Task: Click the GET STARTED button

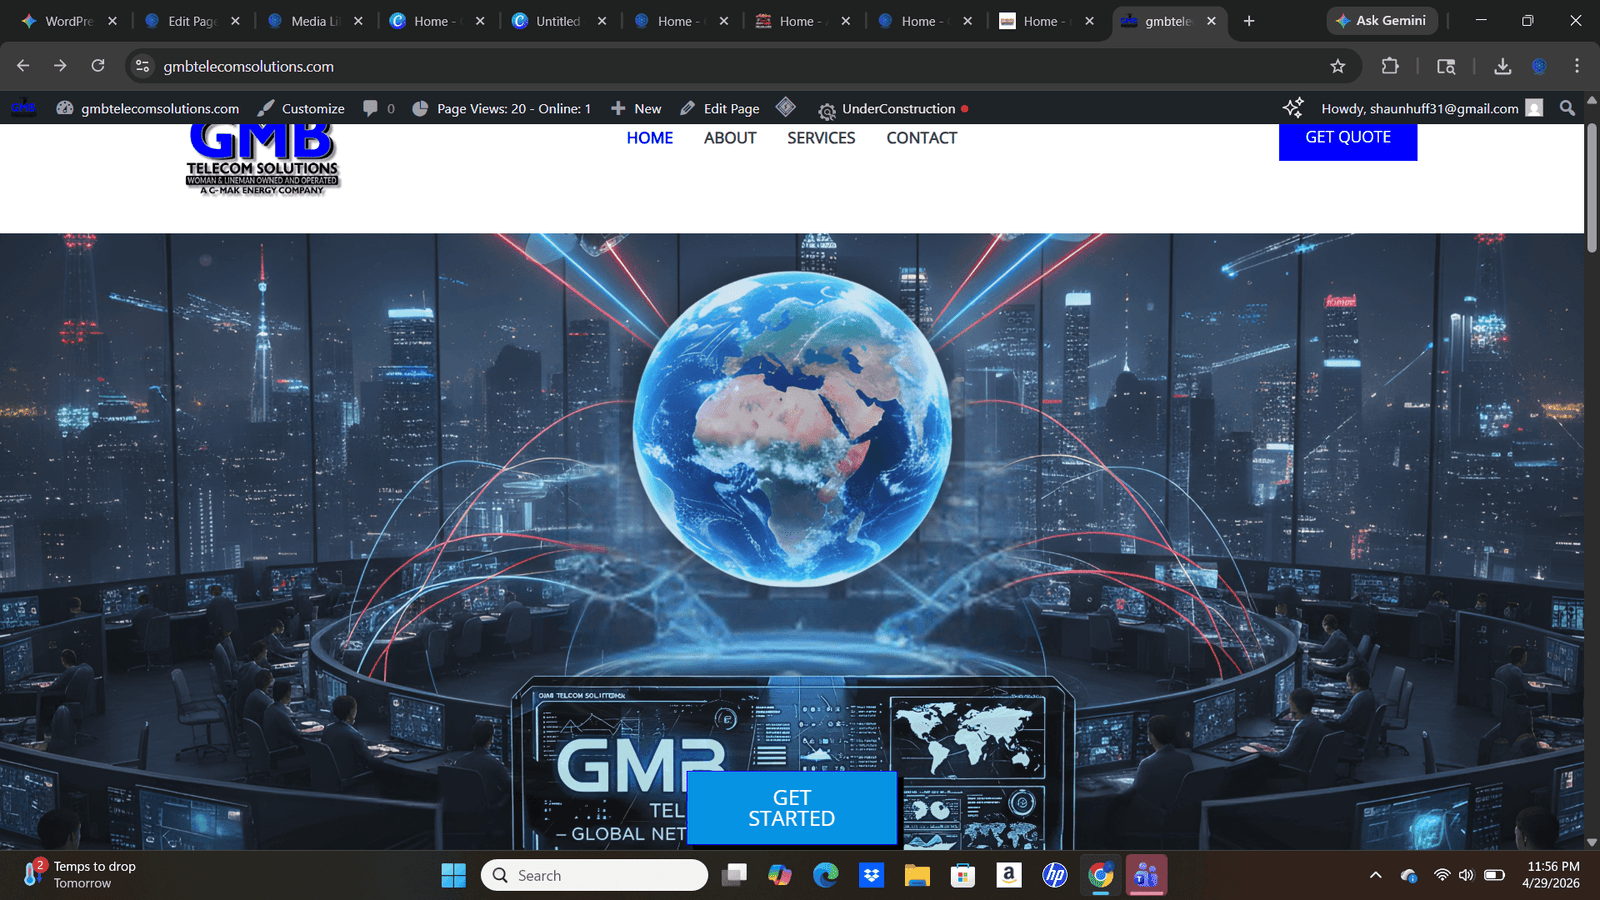Action: (791, 808)
